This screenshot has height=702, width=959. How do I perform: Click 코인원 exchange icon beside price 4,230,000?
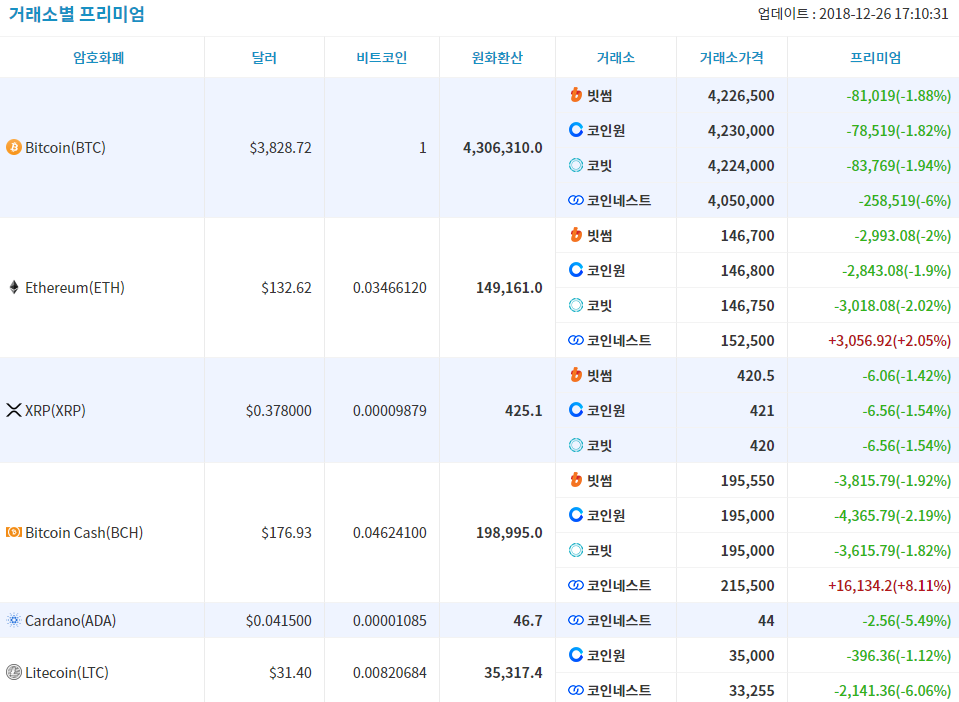click(x=576, y=130)
